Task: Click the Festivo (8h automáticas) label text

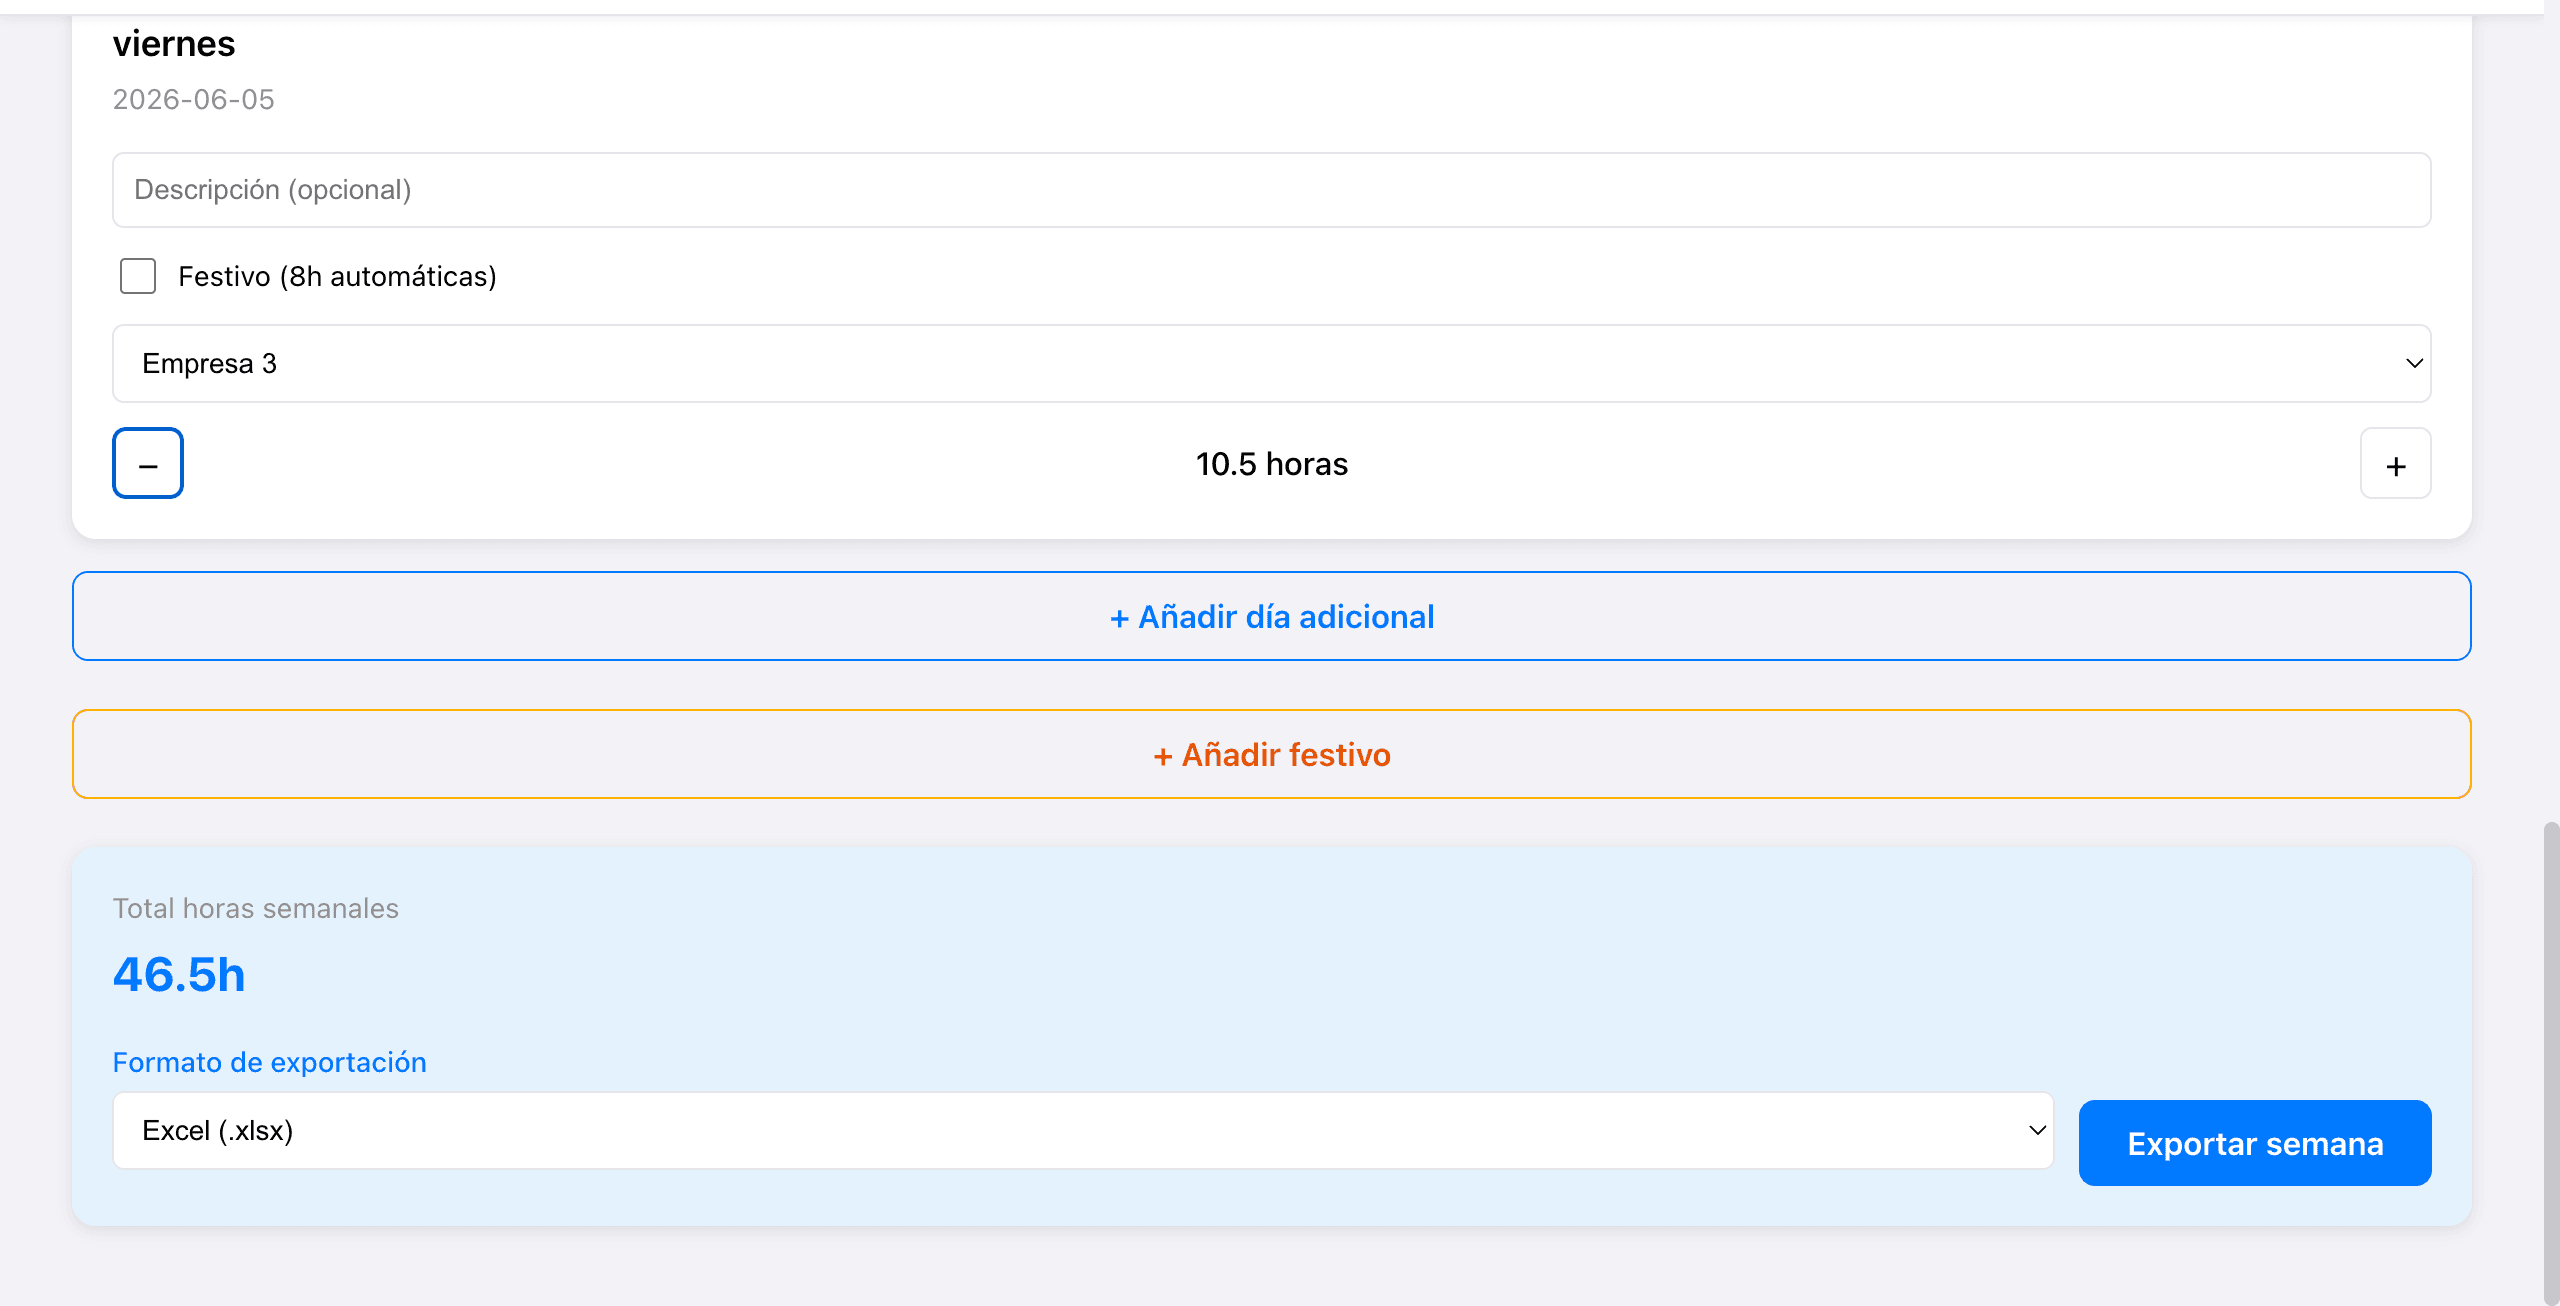Action: pyautogui.click(x=337, y=276)
